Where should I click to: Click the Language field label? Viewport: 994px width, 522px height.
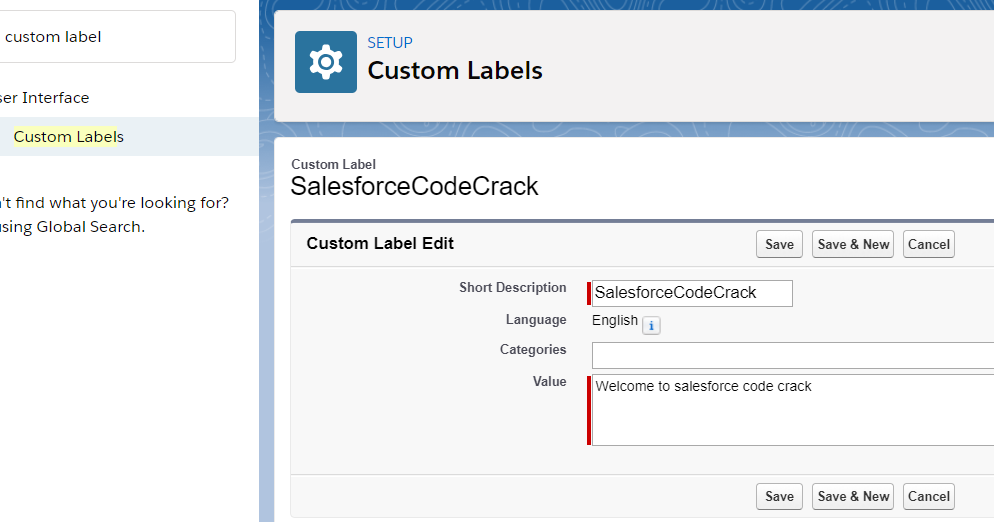click(536, 320)
